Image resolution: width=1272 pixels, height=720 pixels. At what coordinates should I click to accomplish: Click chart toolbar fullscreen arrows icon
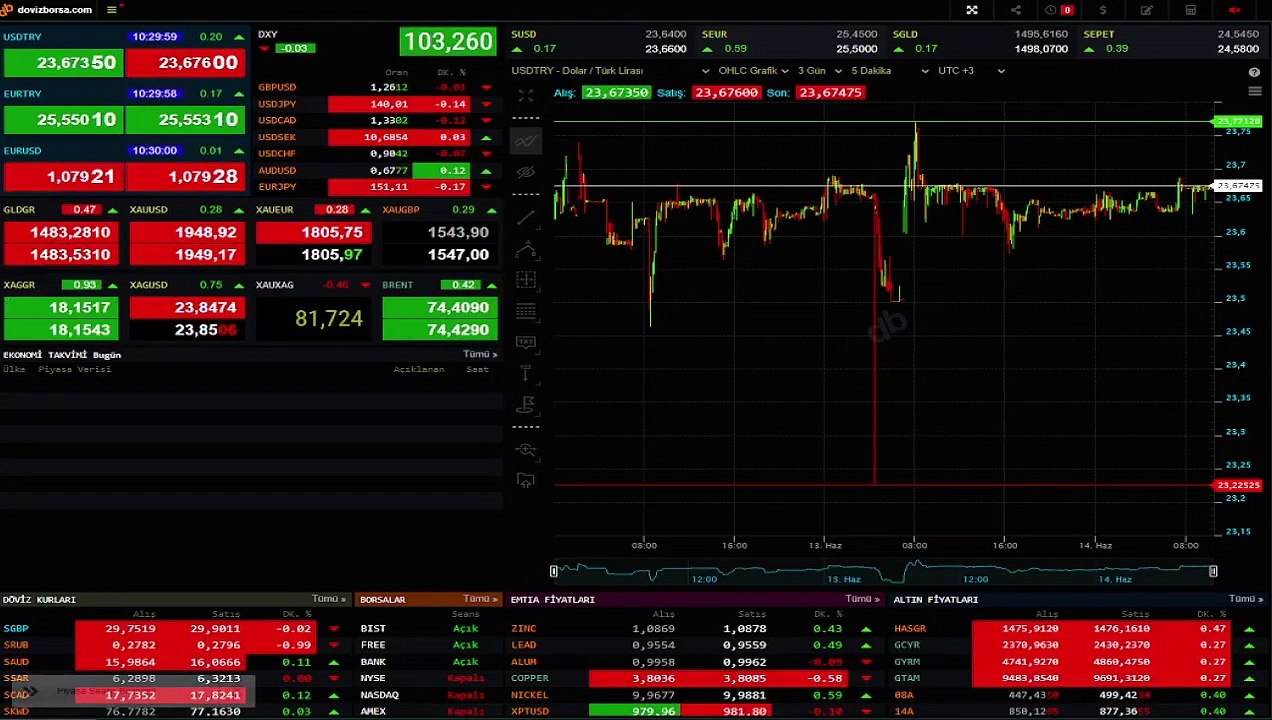526,95
